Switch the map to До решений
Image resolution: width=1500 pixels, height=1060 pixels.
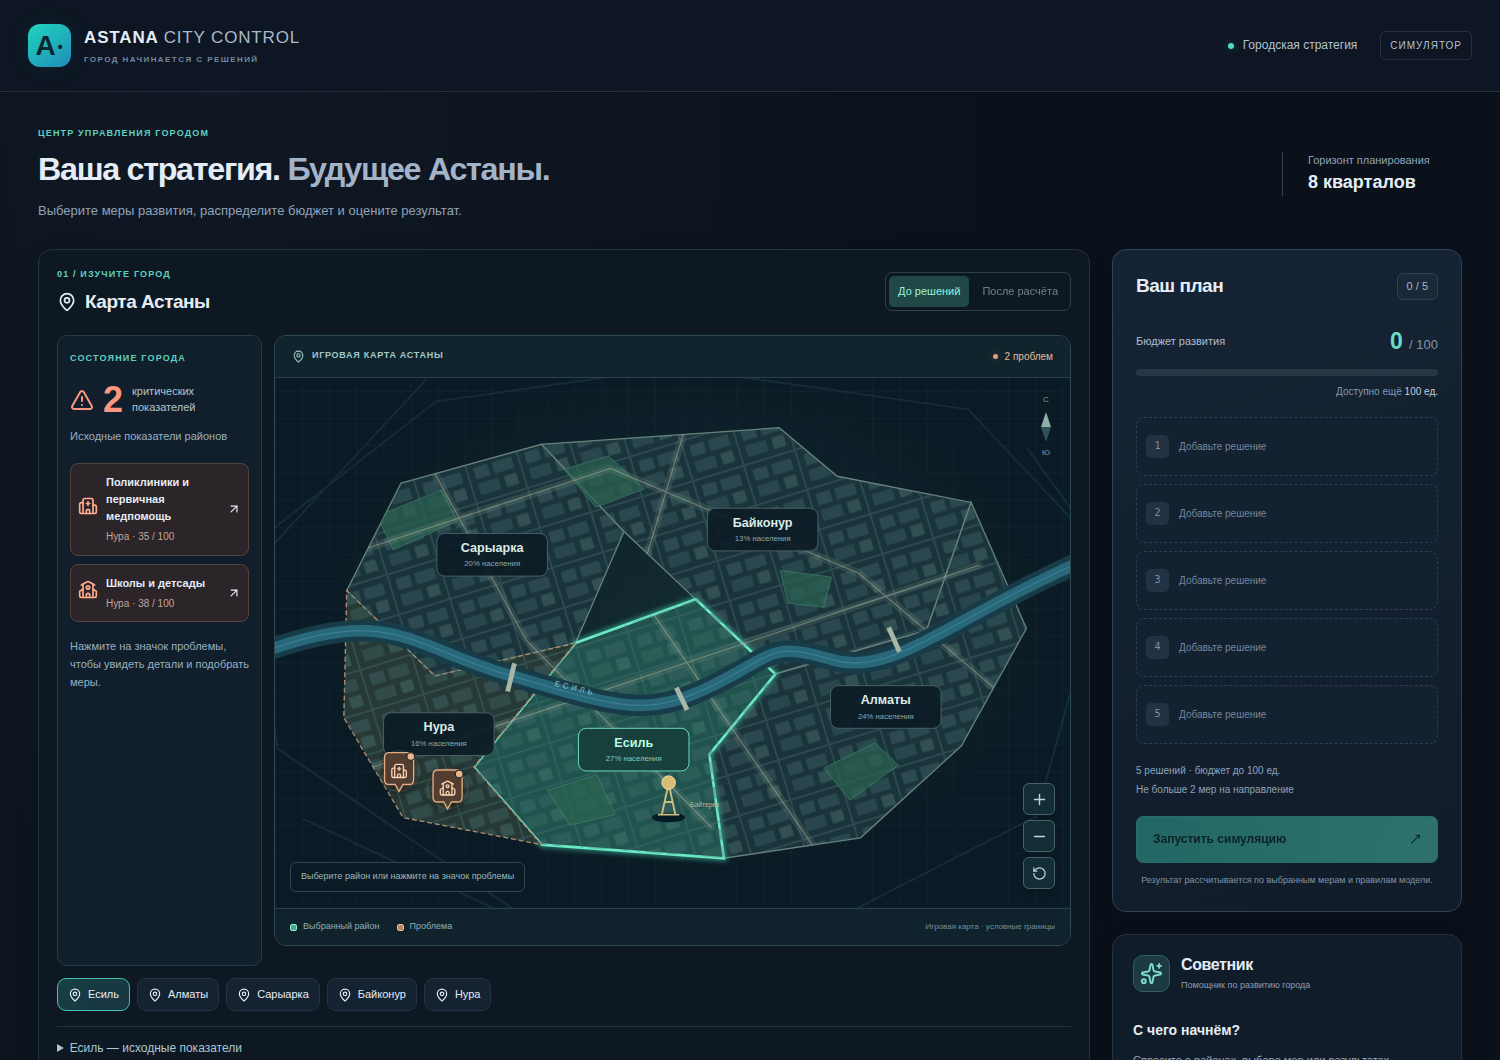[929, 291]
